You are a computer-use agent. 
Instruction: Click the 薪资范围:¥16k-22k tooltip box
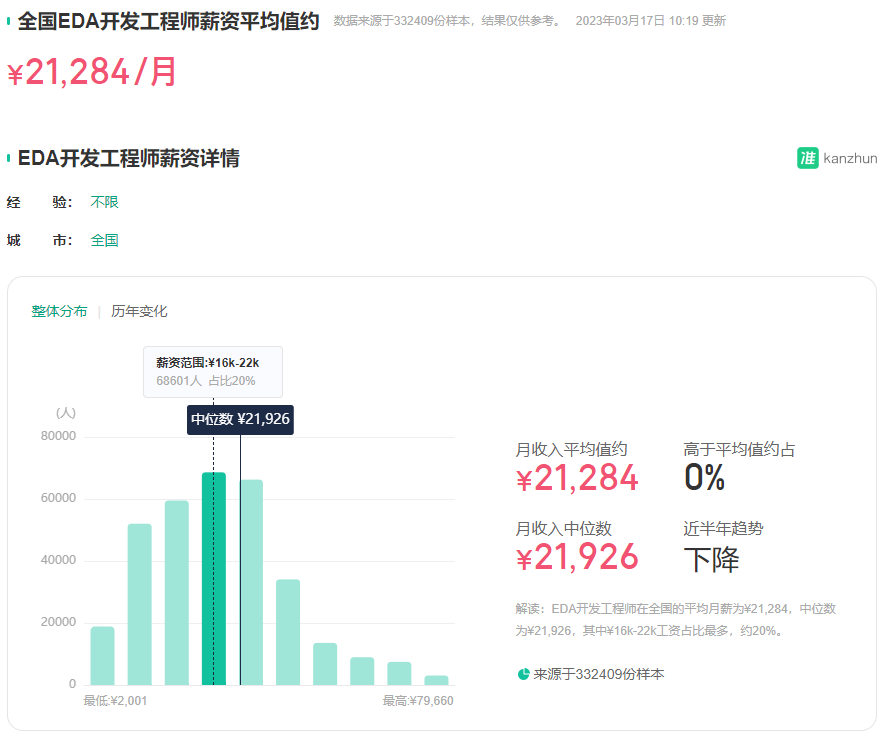pyautogui.click(x=213, y=372)
